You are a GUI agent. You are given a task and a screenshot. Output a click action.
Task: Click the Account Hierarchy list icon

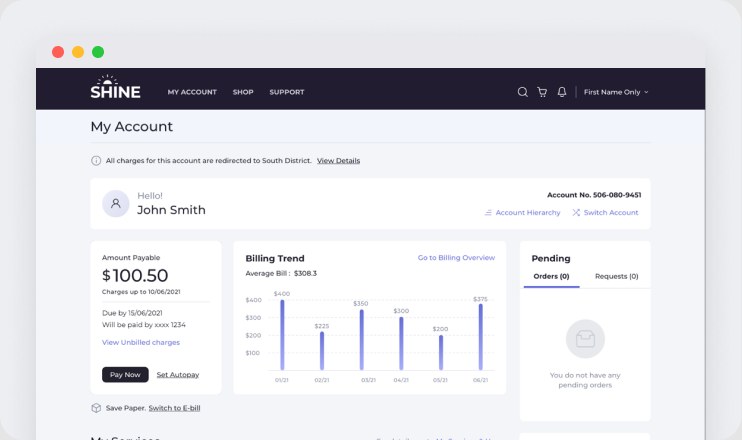click(x=488, y=213)
